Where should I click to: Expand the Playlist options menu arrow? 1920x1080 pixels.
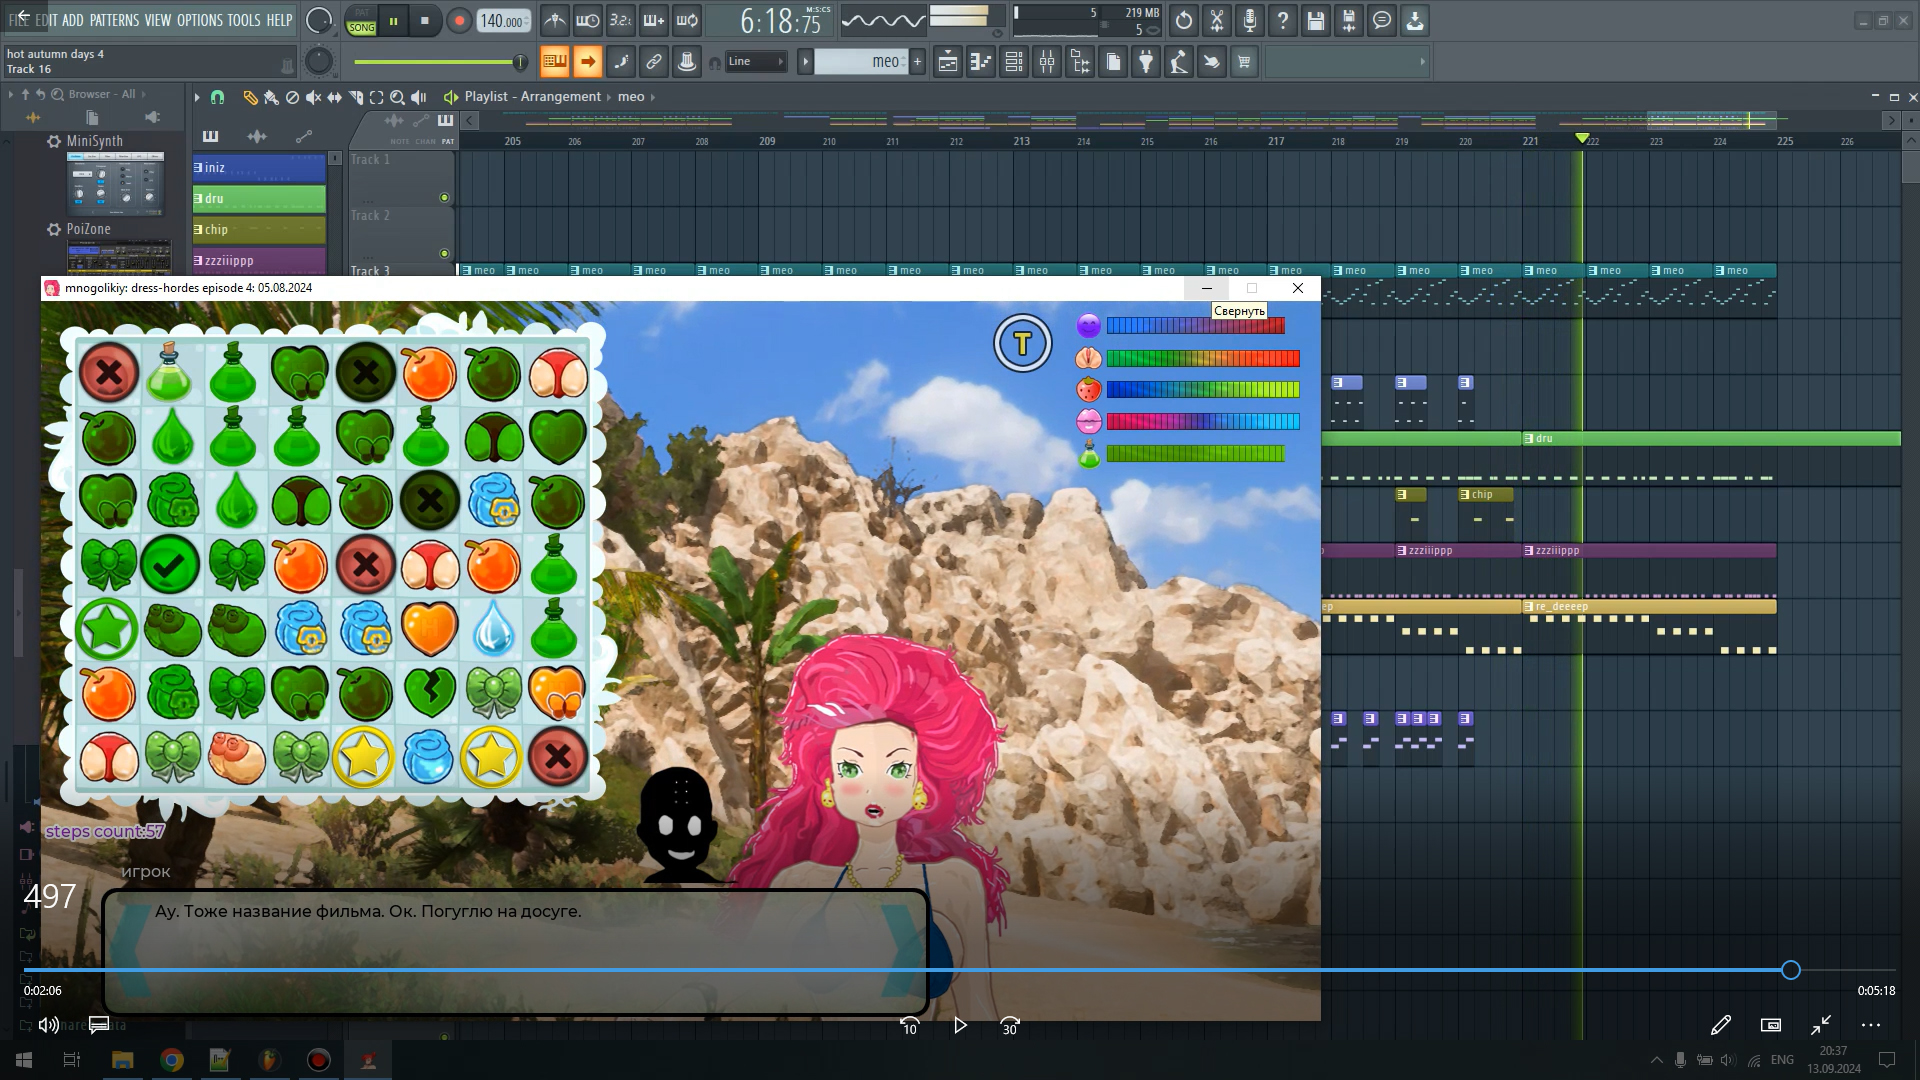point(197,97)
